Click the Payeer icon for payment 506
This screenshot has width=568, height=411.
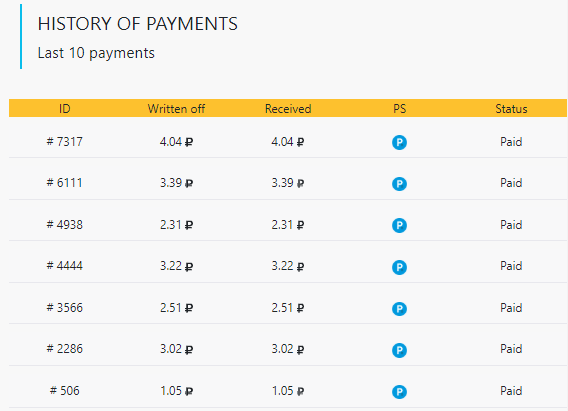point(399,392)
